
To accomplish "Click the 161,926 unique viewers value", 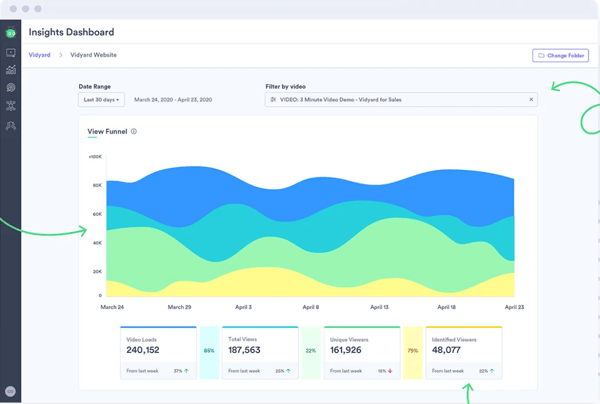I will click(346, 350).
